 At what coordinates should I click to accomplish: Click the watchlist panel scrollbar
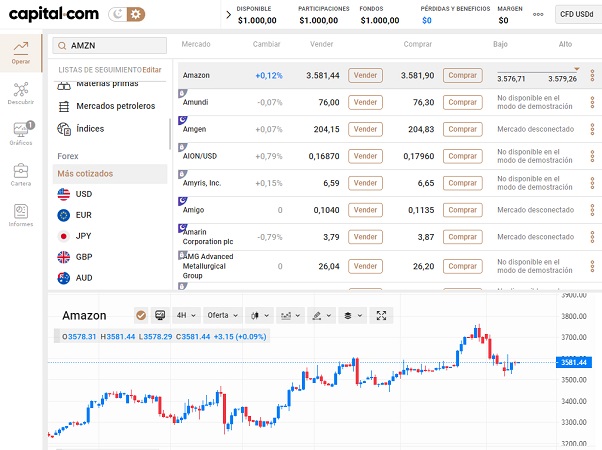coord(170,134)
